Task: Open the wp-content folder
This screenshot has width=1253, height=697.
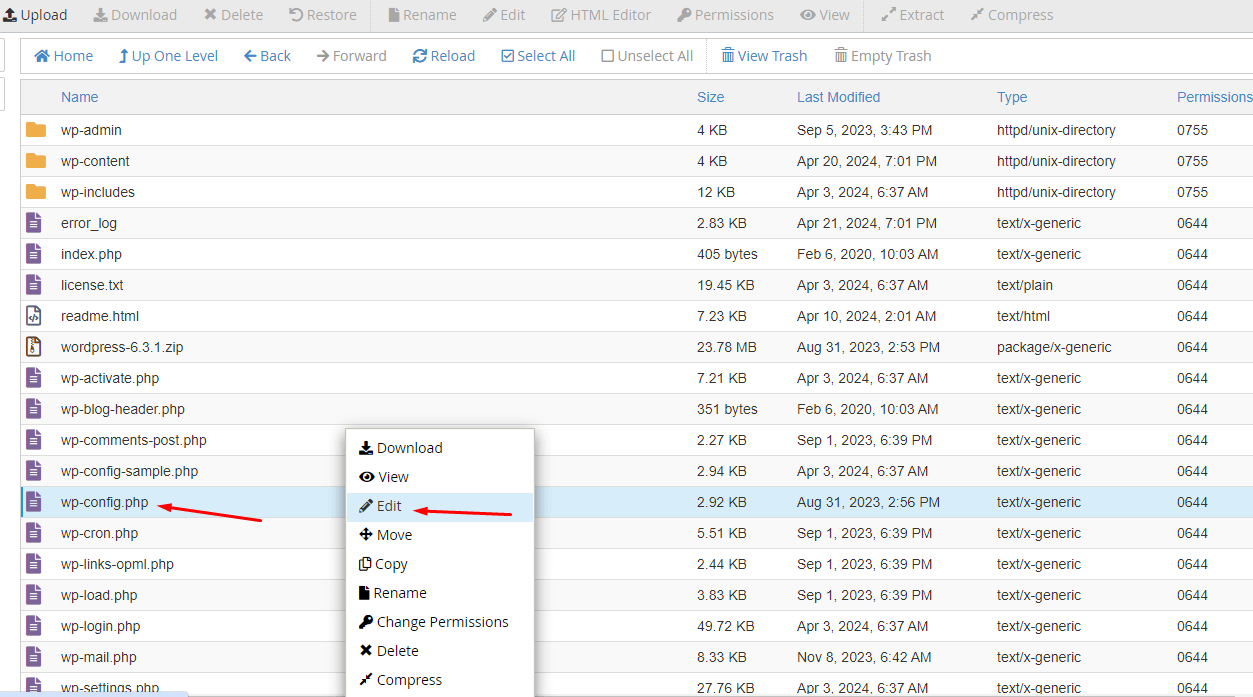Action: tap(95, 161)
